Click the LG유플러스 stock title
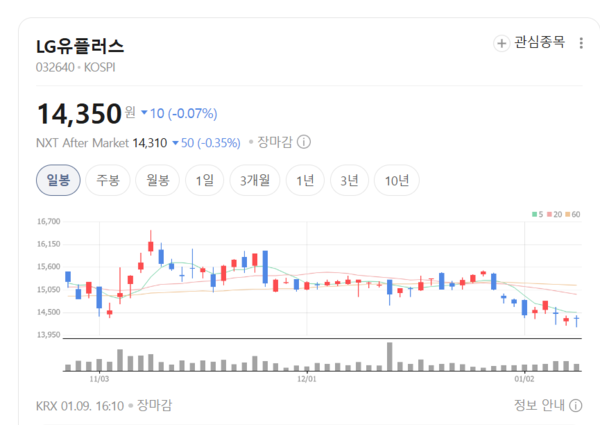Screen dimensions: 600x425 tap(80, 47)
